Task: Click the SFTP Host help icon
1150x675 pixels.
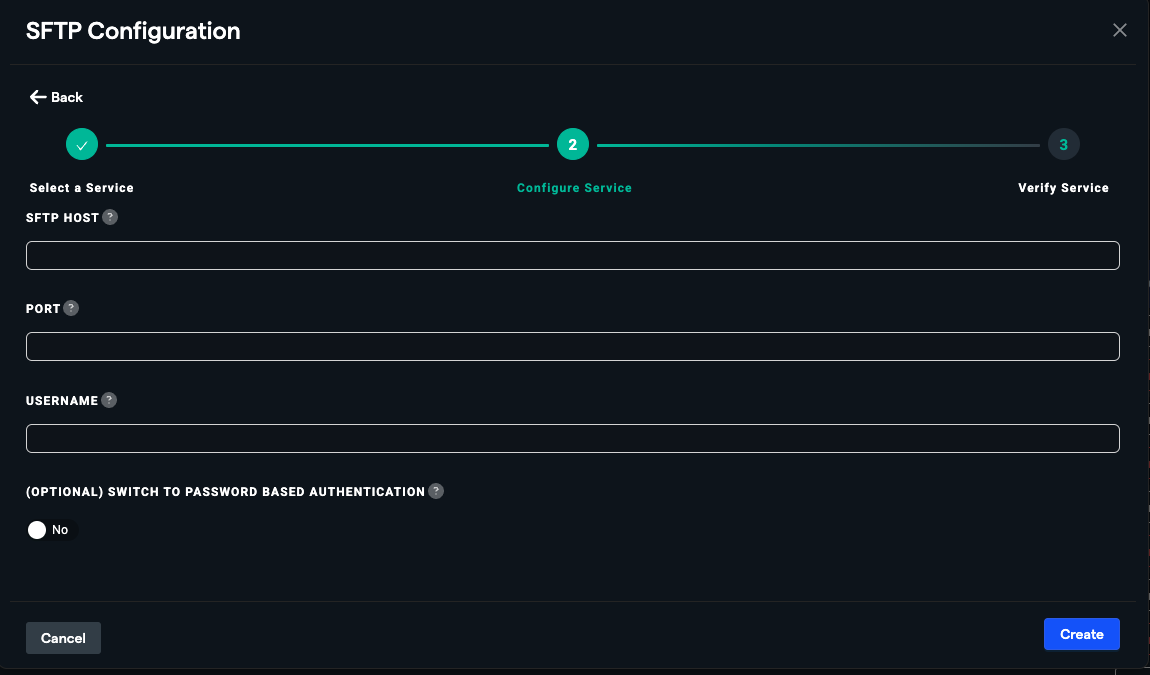Action: [x=110, y=217]
